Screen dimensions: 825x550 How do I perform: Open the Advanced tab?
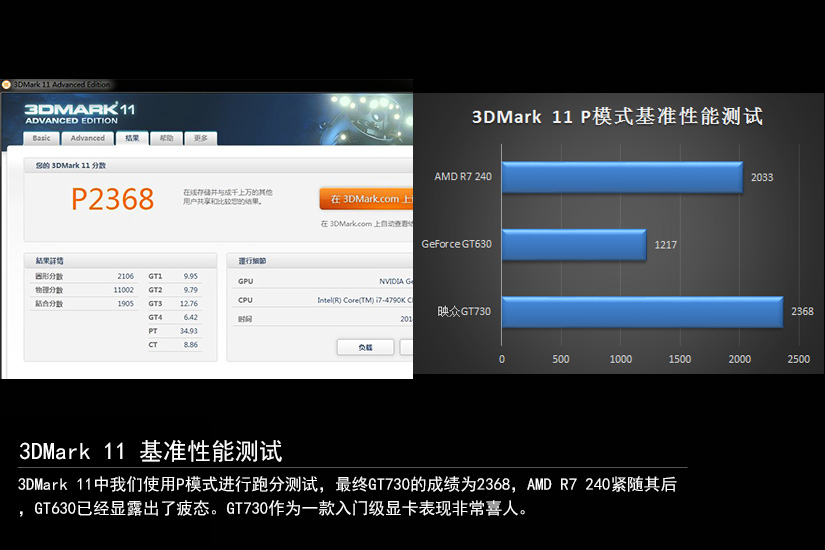click(x=87, y=138)
